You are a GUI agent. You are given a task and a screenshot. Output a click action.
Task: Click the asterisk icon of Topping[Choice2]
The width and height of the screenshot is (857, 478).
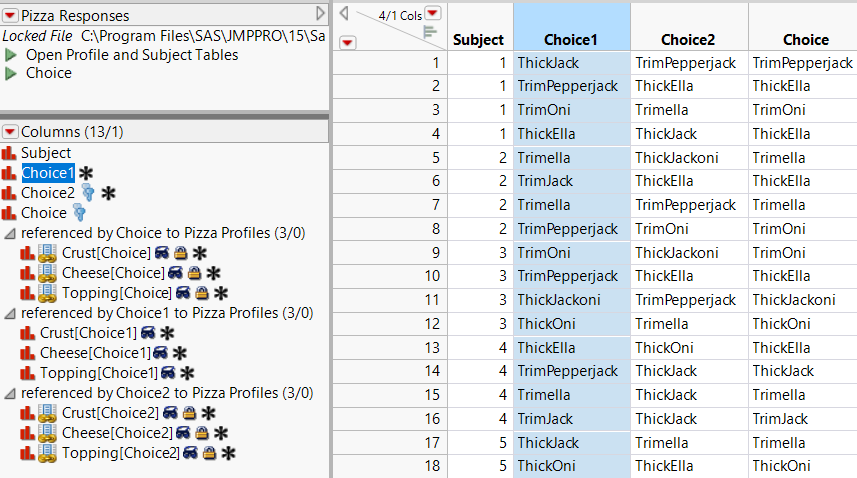coord(228,453)
